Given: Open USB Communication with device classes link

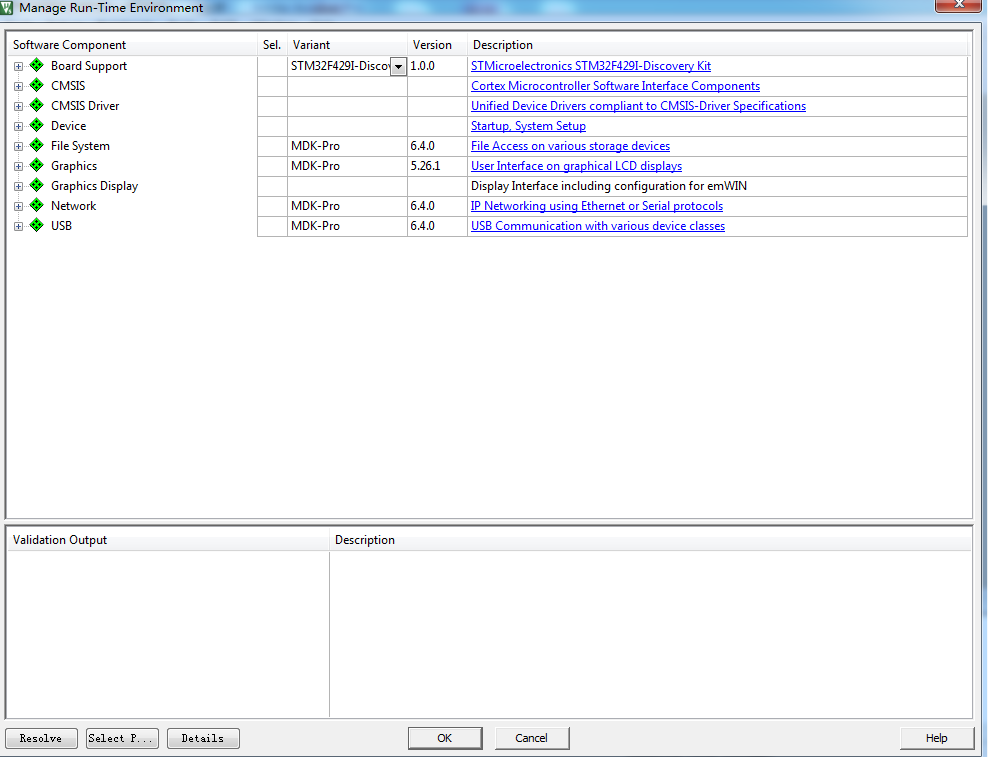Looking at the screenshot, I should point(598,226).
